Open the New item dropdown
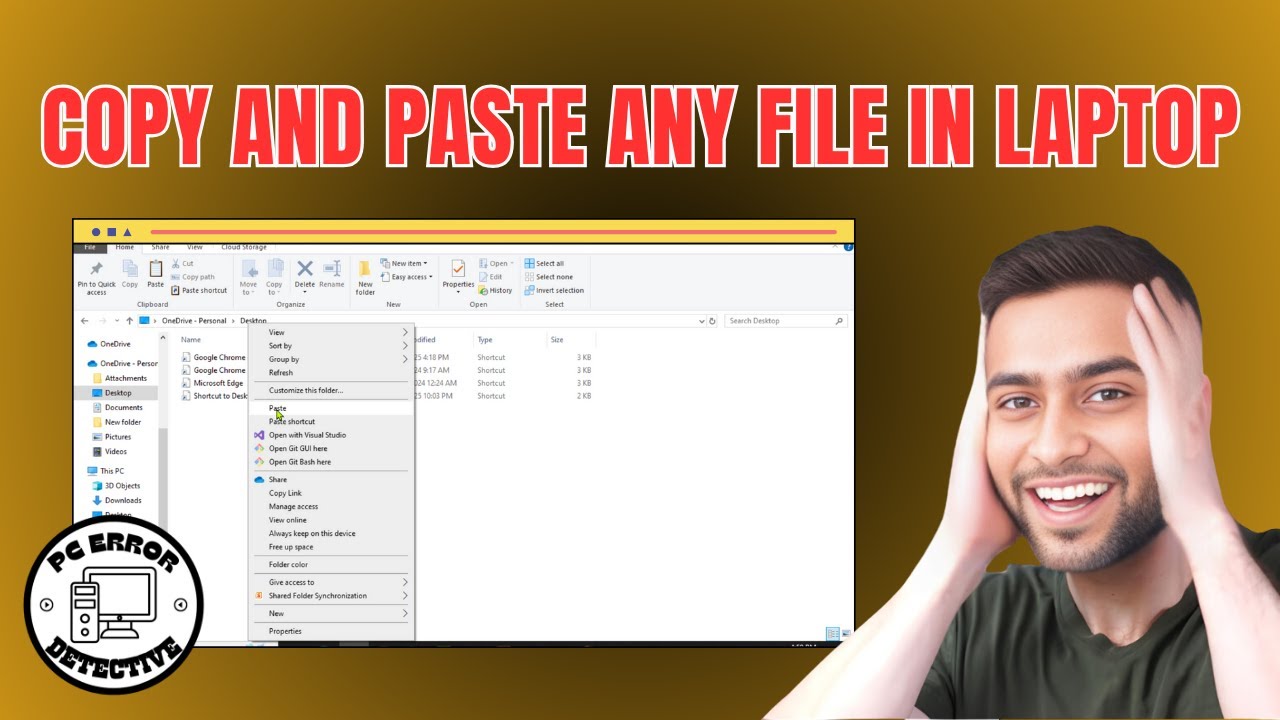 pyautogui.click(x=402, y=264)
